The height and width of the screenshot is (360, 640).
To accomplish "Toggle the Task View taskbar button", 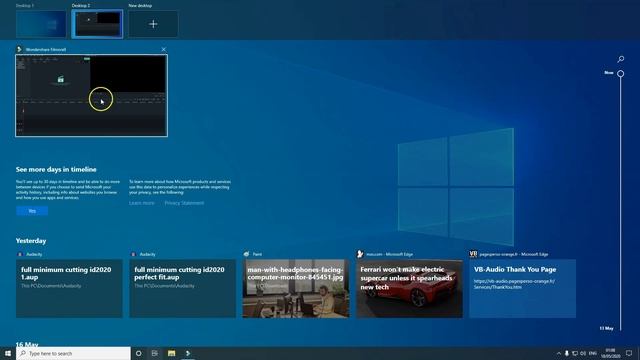I will (155, 353).
